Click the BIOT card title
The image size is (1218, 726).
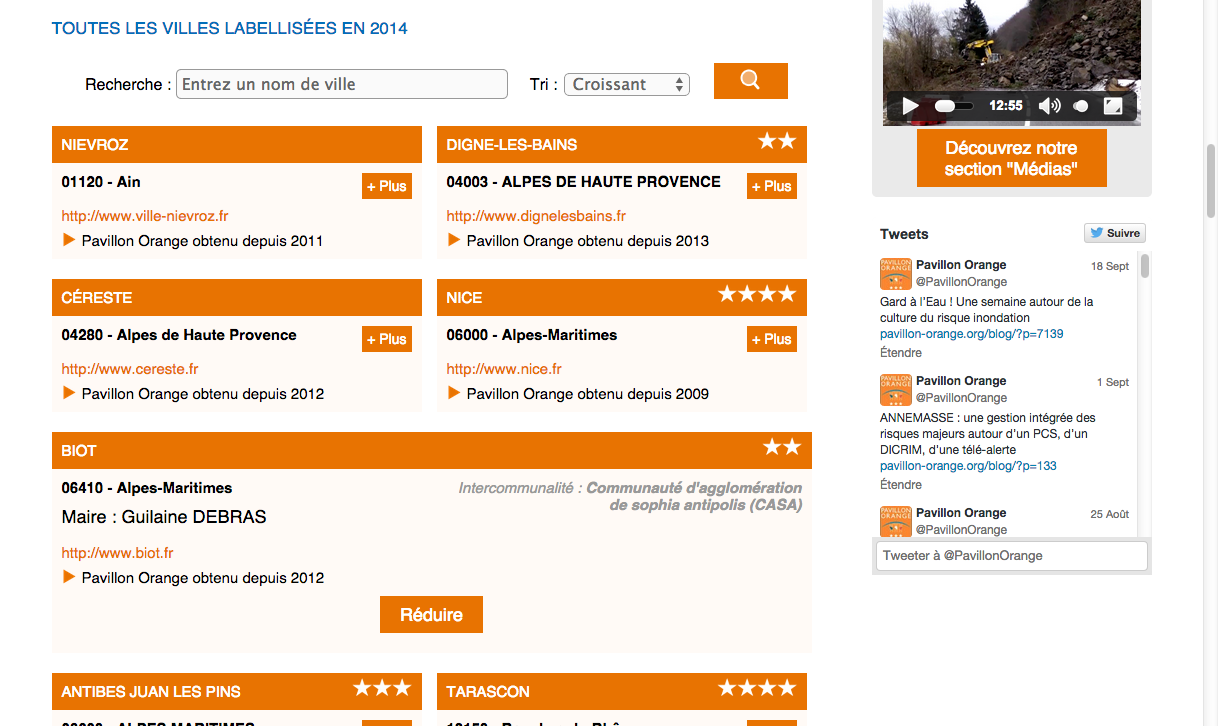pos(79,451)
